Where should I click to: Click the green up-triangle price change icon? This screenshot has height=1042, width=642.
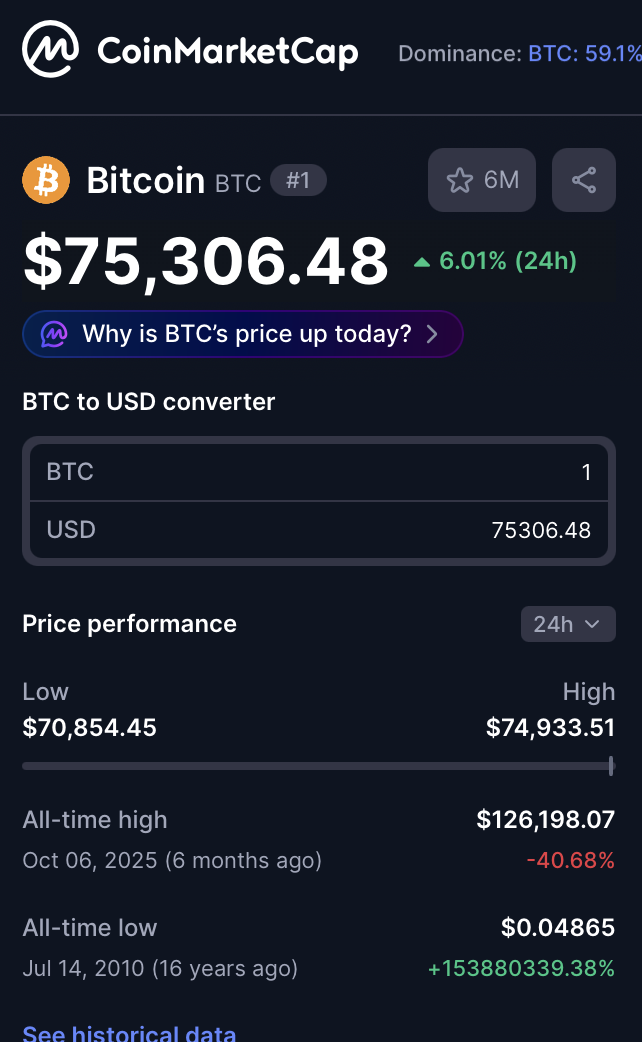(x=422, y=262)
